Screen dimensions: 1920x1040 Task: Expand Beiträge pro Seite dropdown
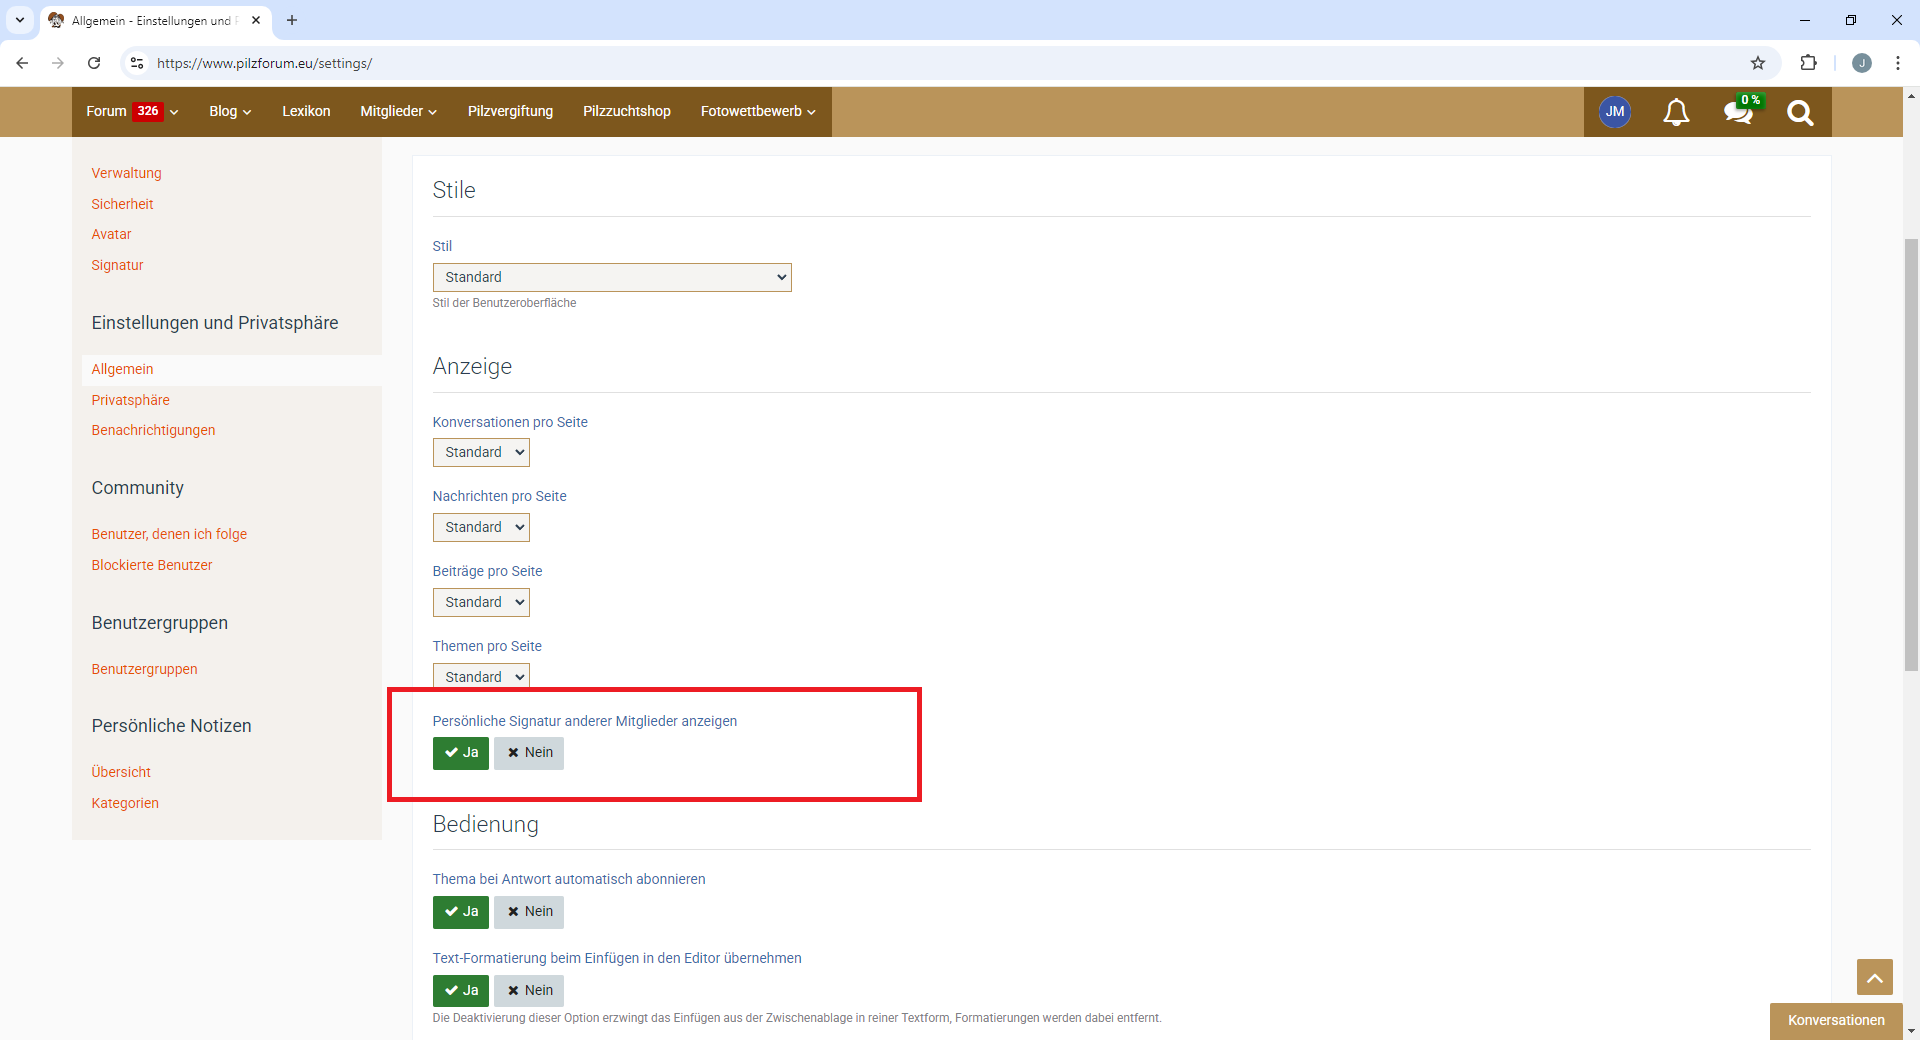(481, 603)
